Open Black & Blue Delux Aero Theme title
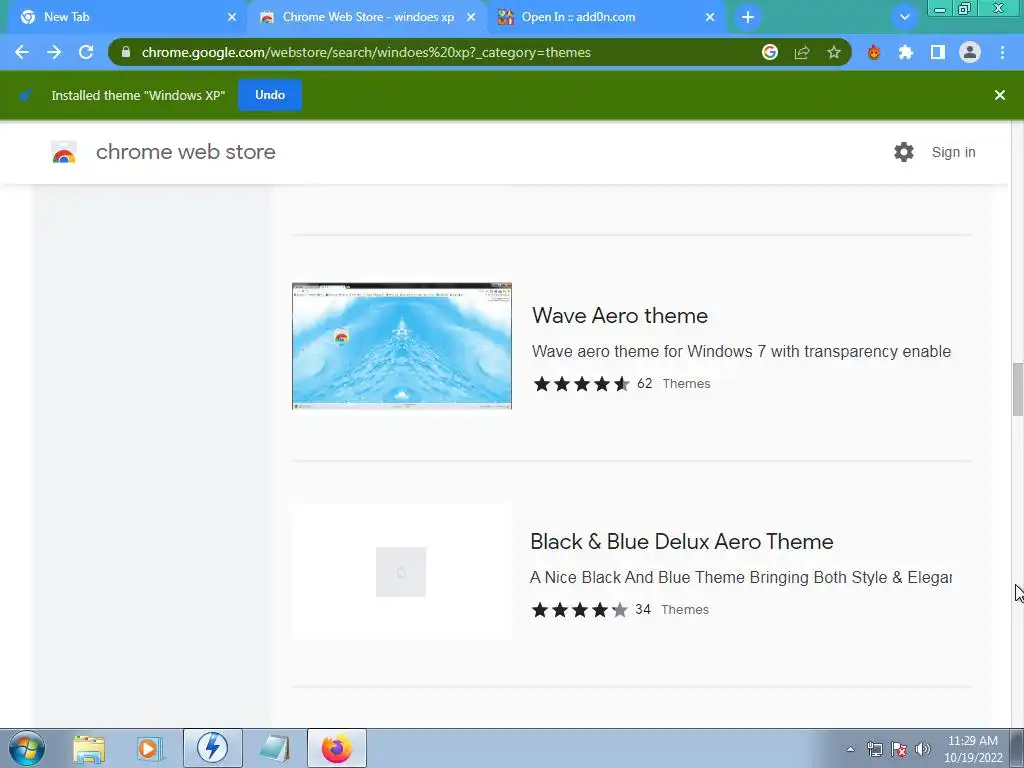1024x768 pixels. 682,541
